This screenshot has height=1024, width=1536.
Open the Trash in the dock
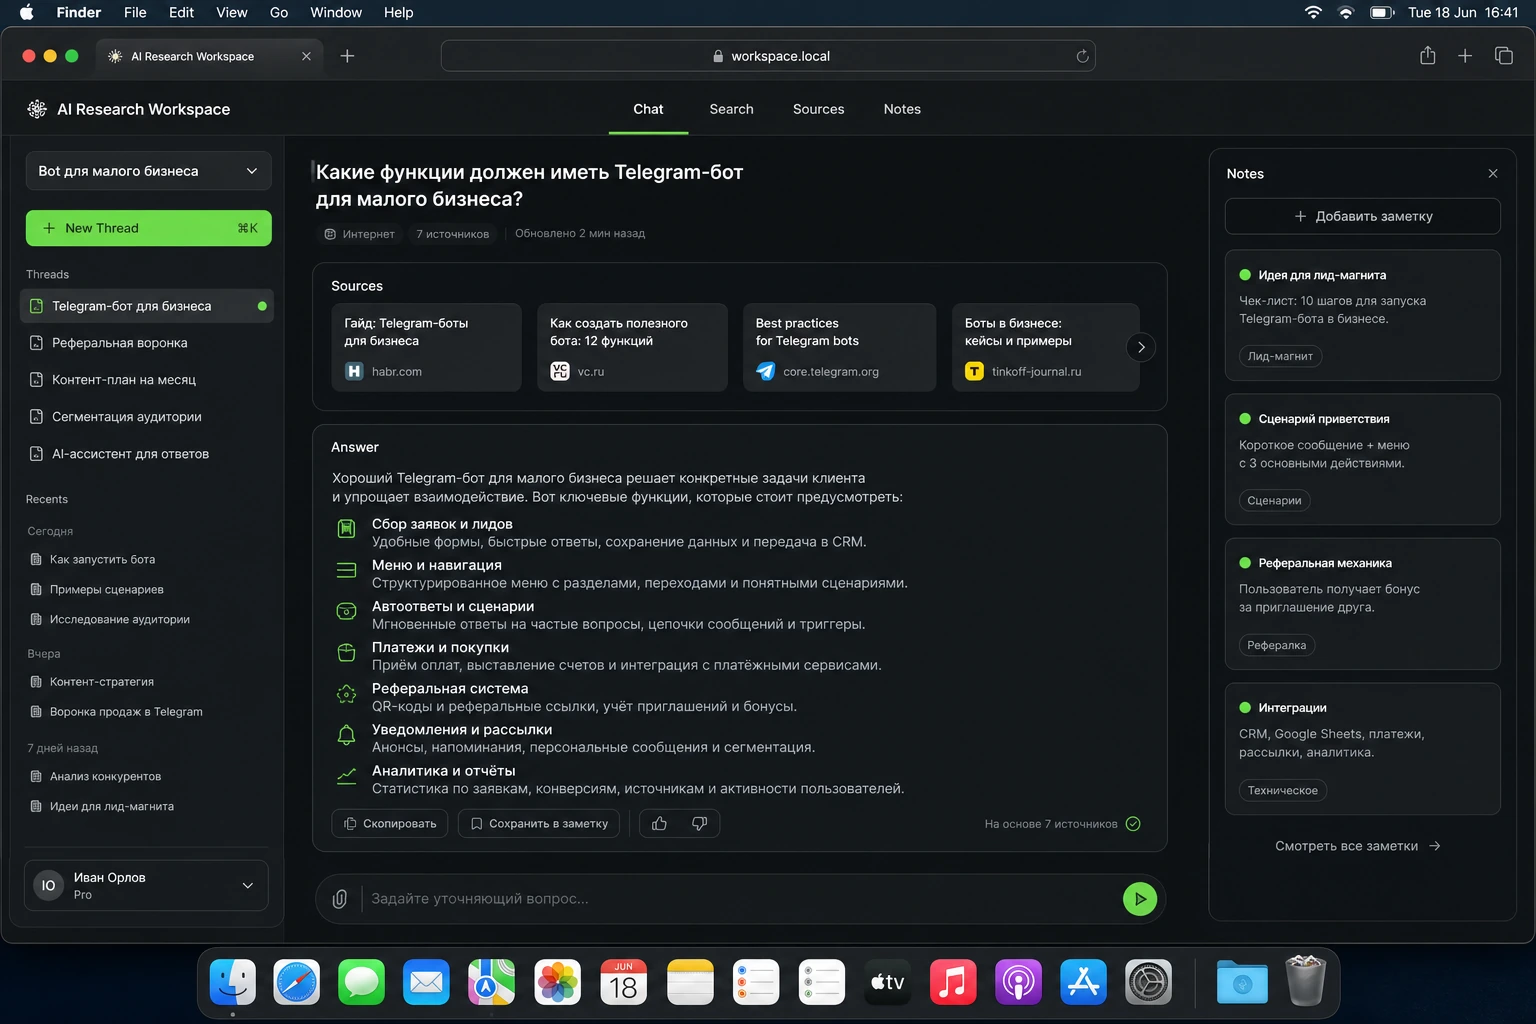point(1305,982)
